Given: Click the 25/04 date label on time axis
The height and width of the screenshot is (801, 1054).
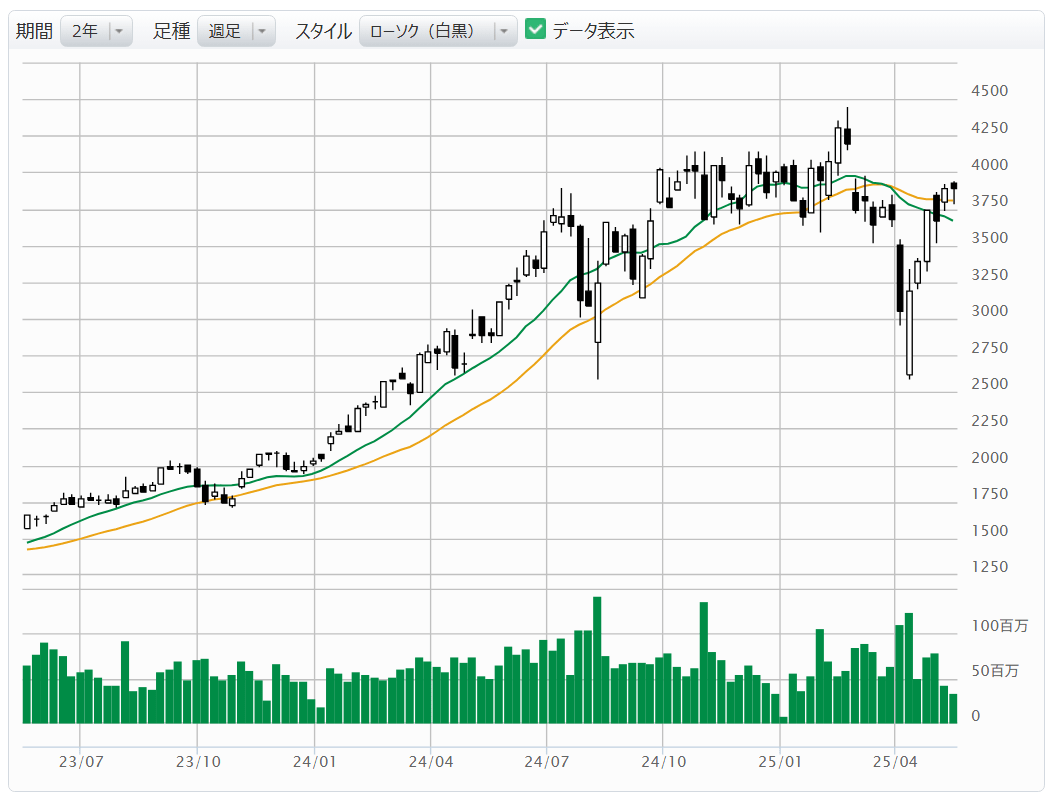Looking at the screenshot, I should (896, 762).
